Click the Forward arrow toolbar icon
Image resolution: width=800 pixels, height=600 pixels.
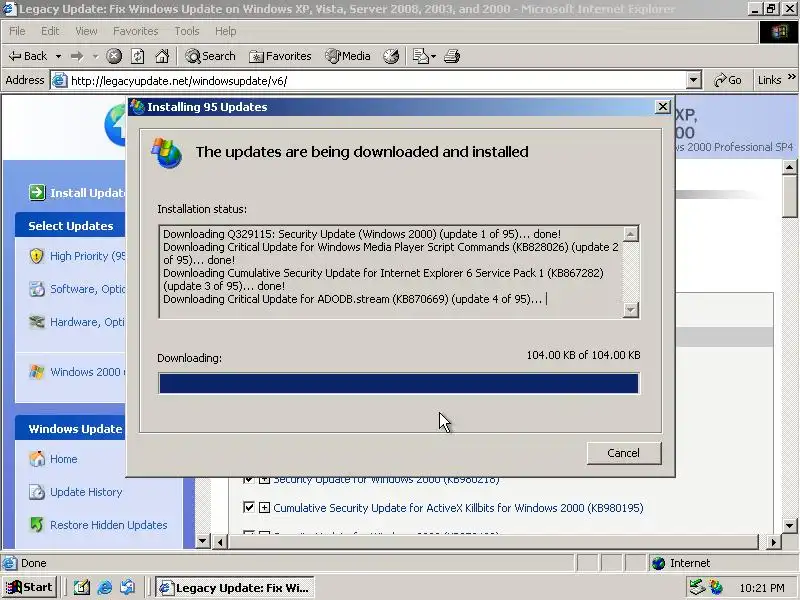pyautogui.click(x=78, y=56)
